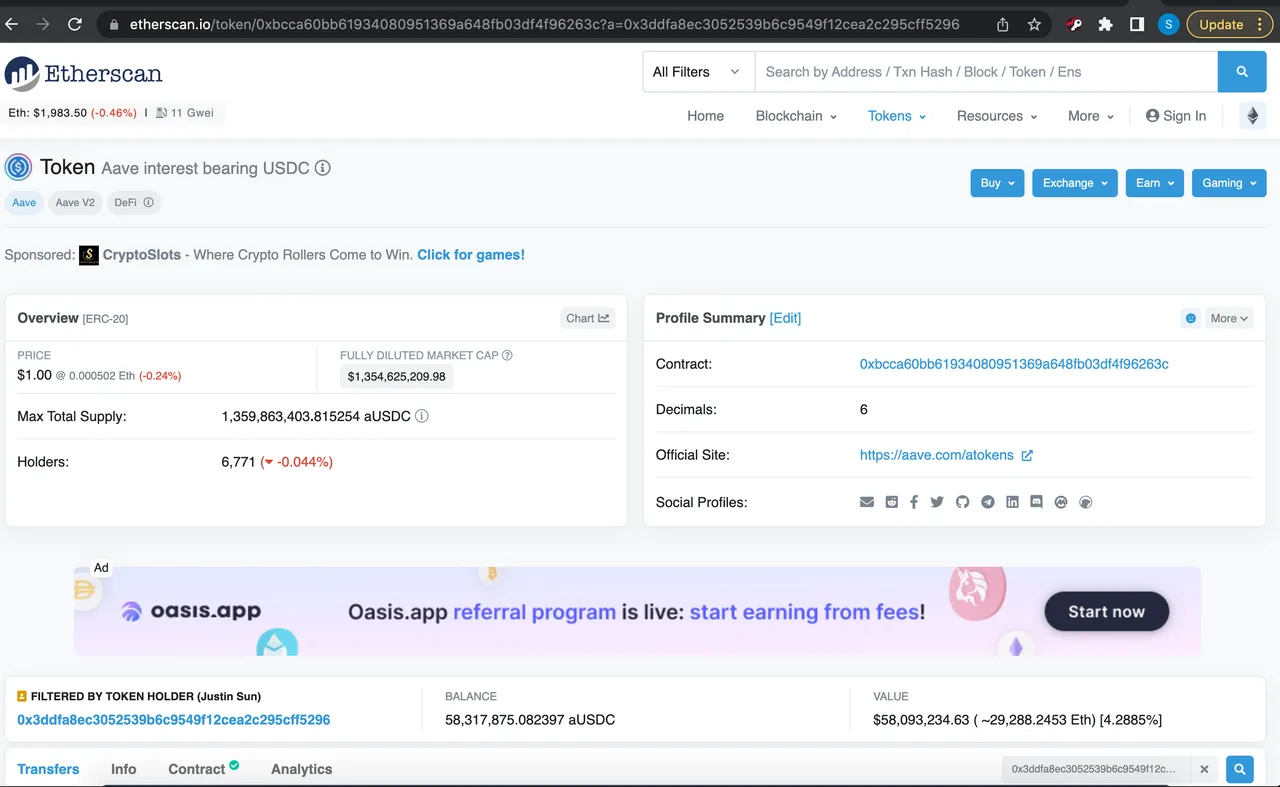
Task: Click the browser URL address bar
Action: pos(546,24)
